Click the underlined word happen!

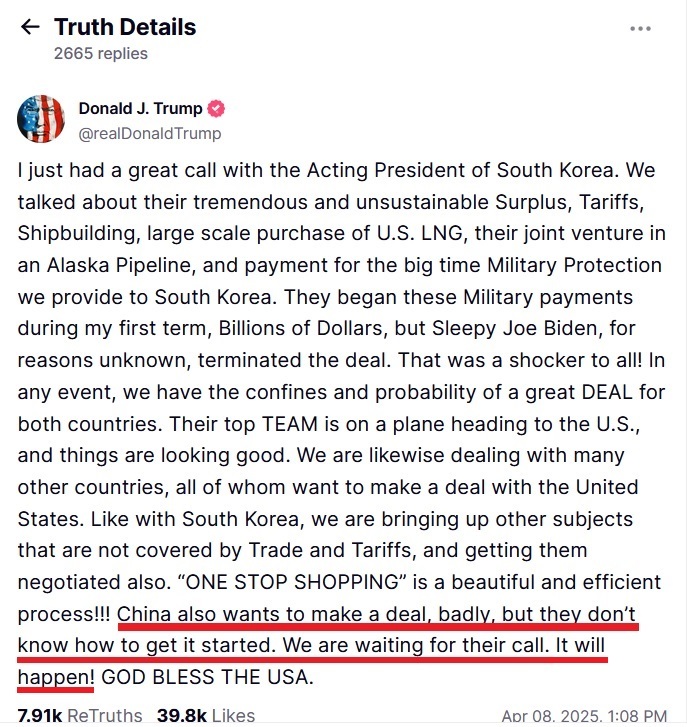tap(56, 677)
